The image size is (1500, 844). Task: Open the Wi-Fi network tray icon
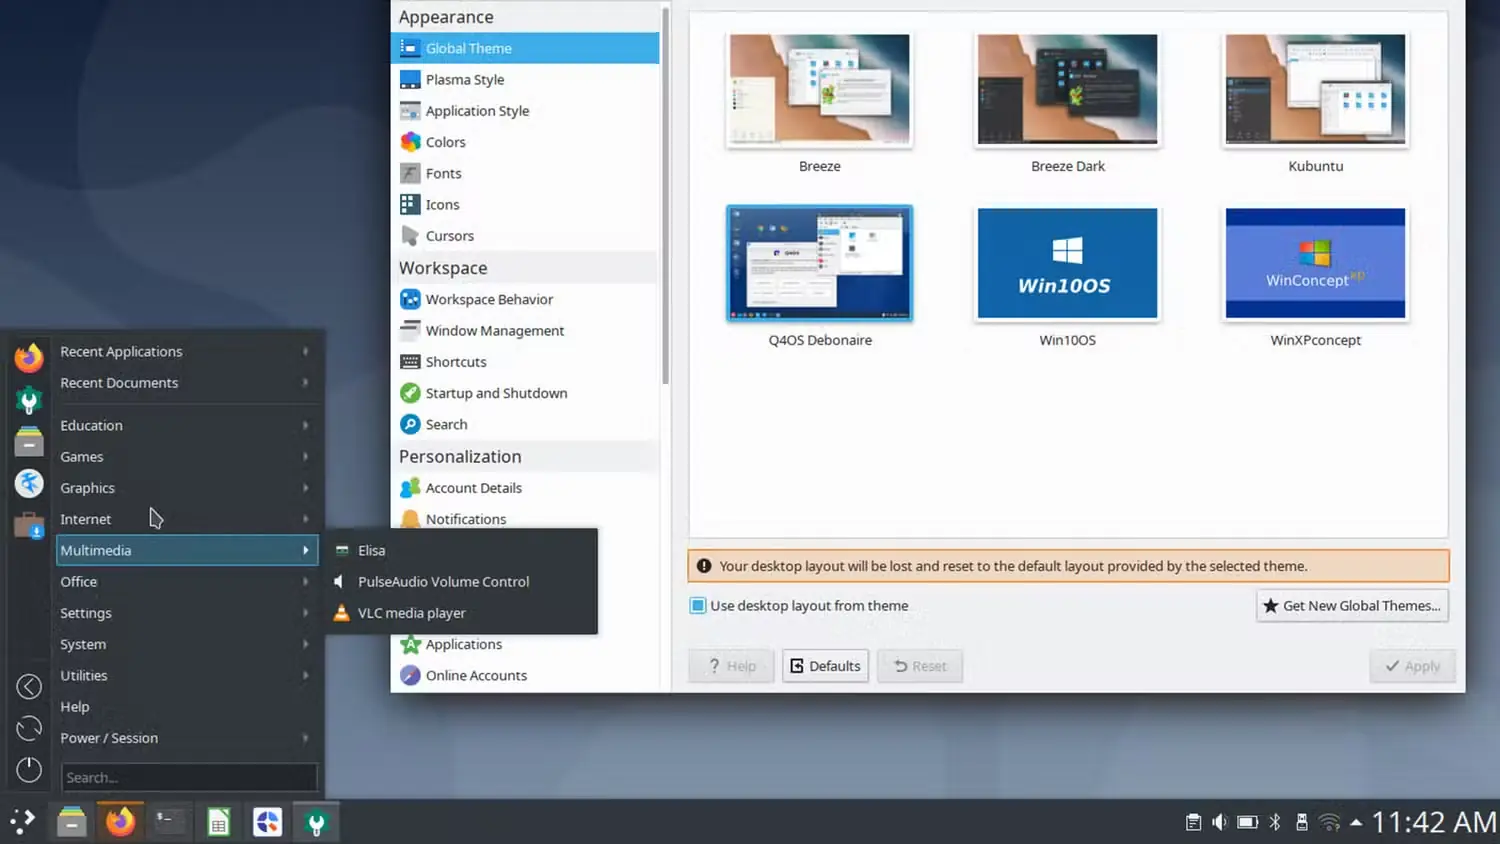[x=1329, y=822]
